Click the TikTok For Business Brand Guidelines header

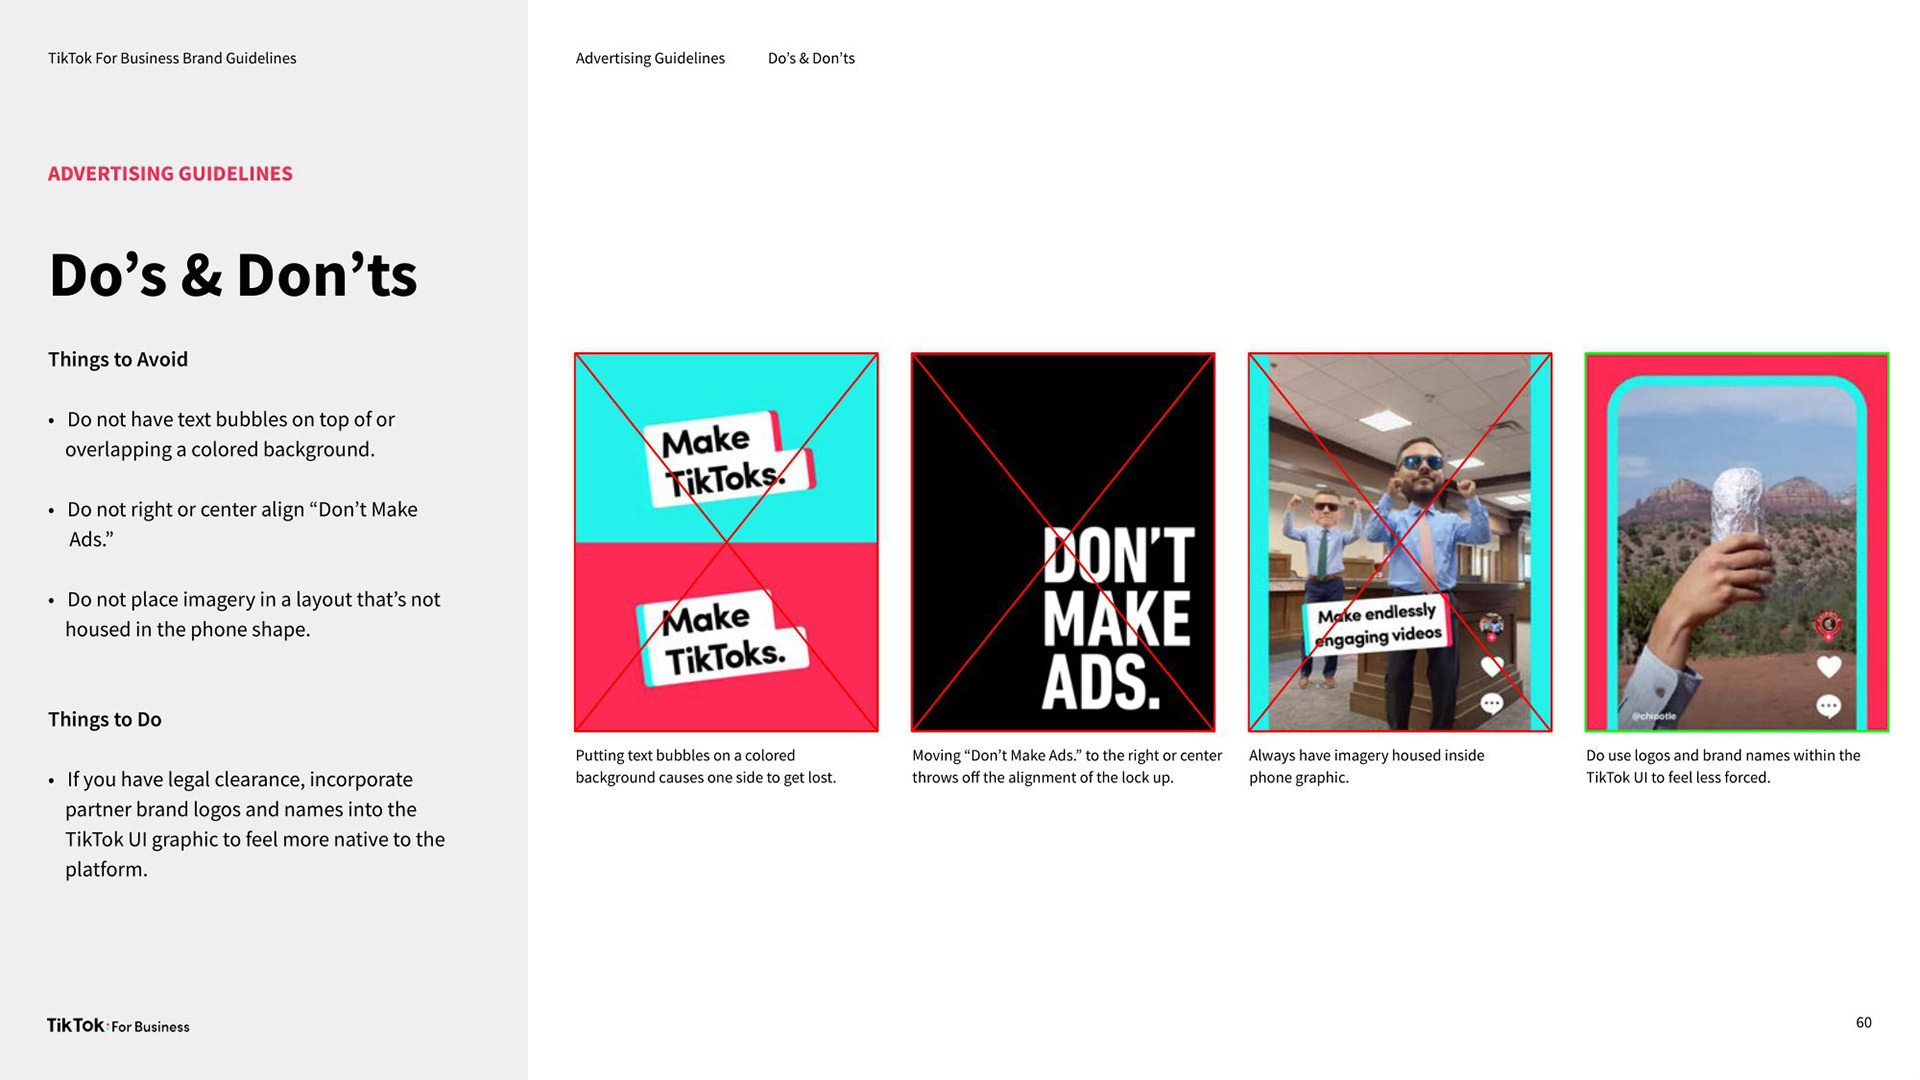172,58
